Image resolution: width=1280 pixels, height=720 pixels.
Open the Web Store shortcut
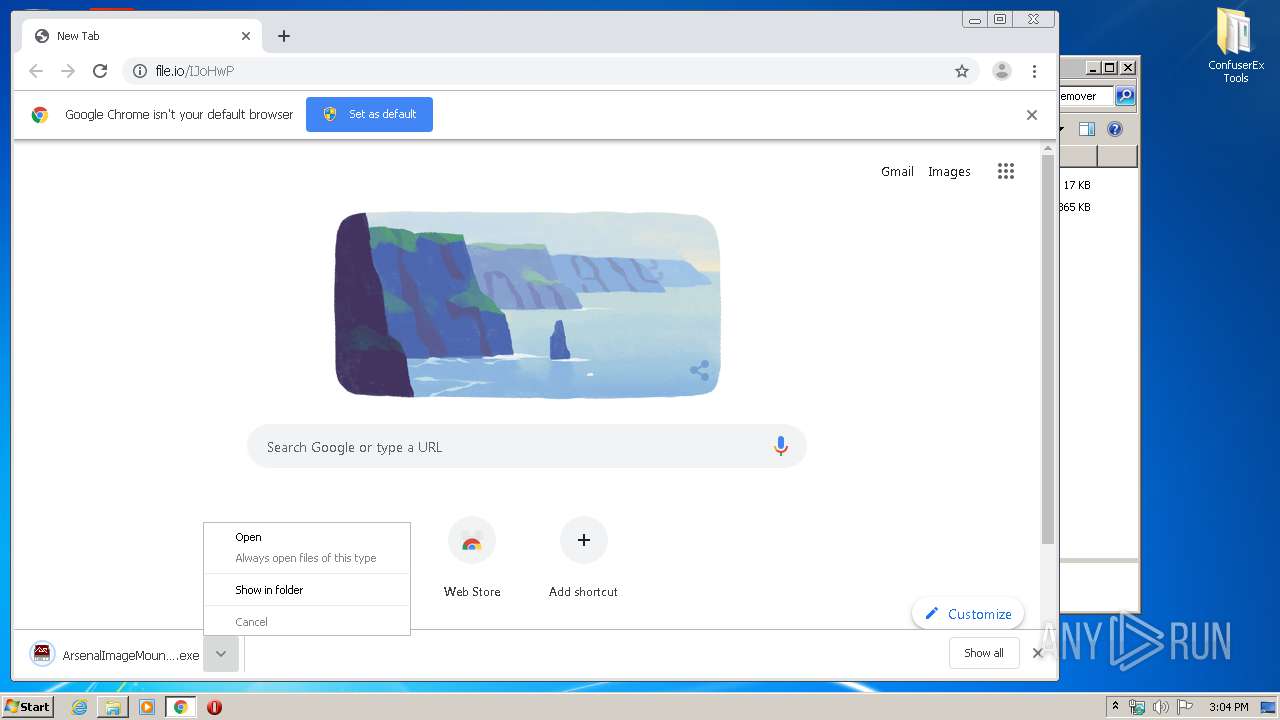coord(472,558)
